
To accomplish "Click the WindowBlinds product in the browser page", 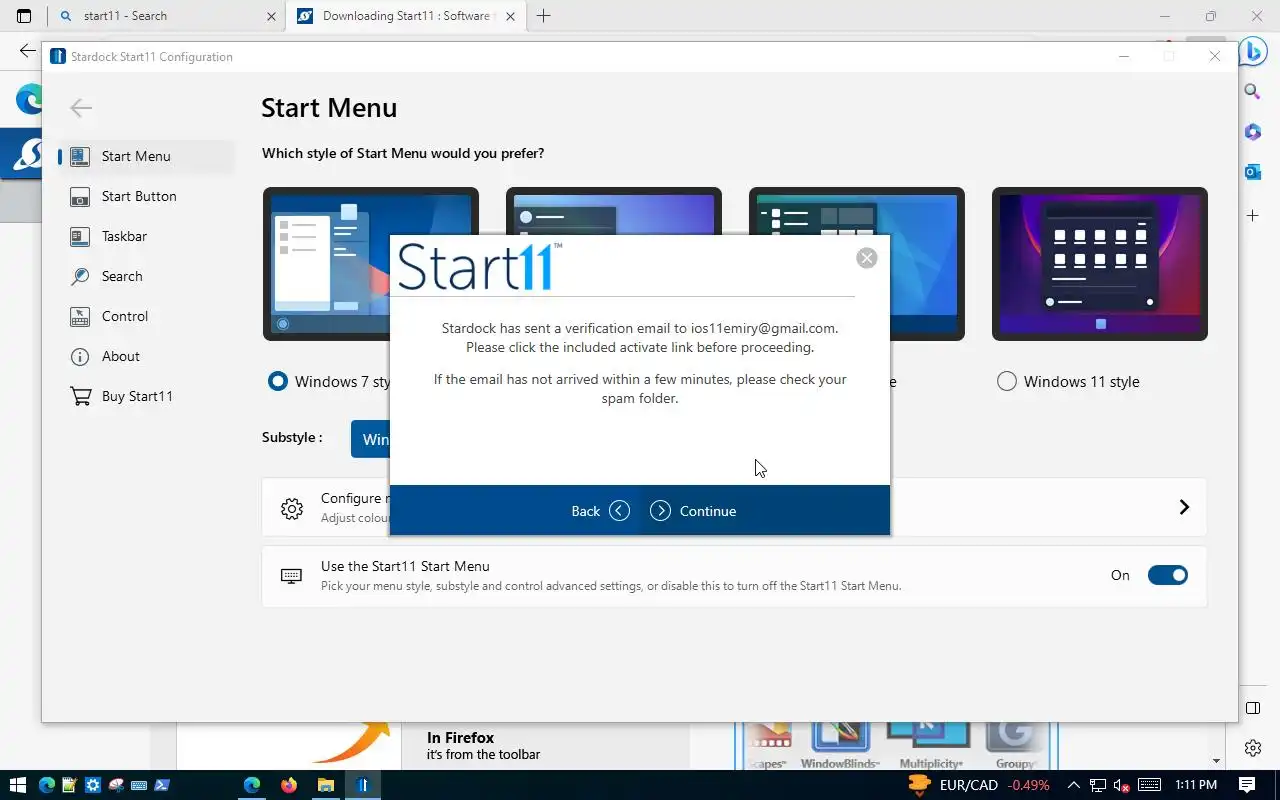I will coord(840,745).
